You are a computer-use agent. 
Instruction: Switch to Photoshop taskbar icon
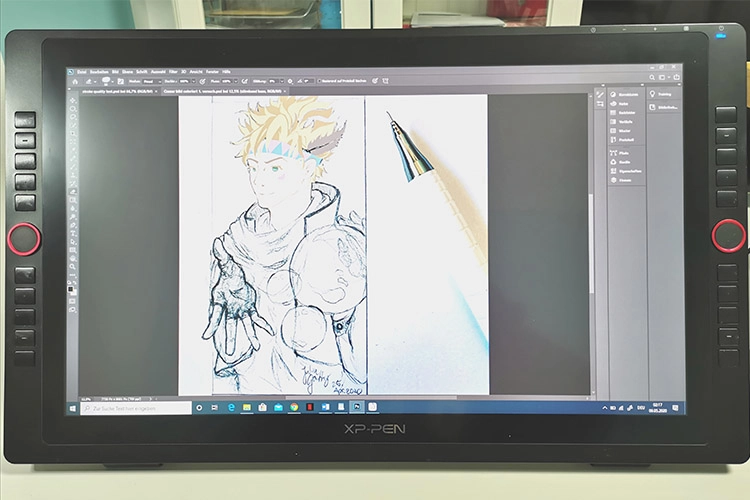(357, 407)
